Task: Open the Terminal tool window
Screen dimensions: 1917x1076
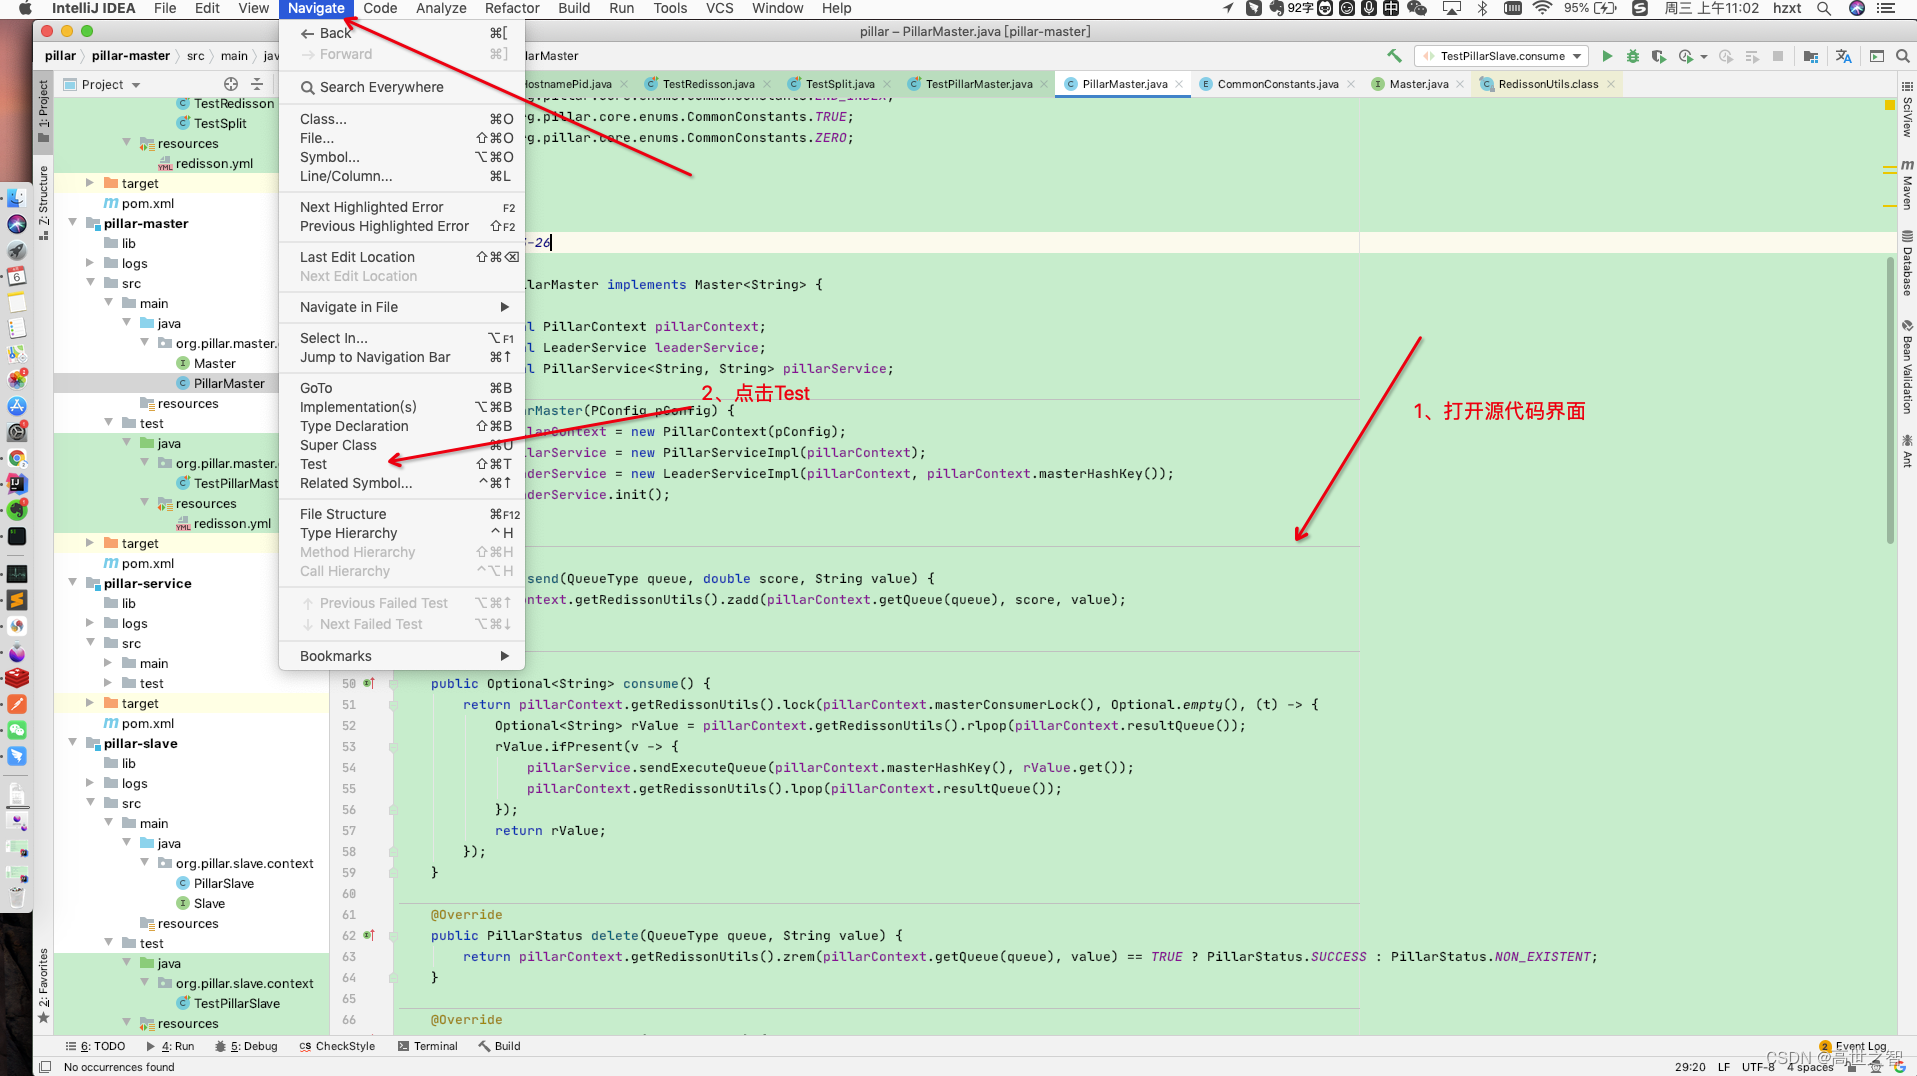Action: 427,1046
